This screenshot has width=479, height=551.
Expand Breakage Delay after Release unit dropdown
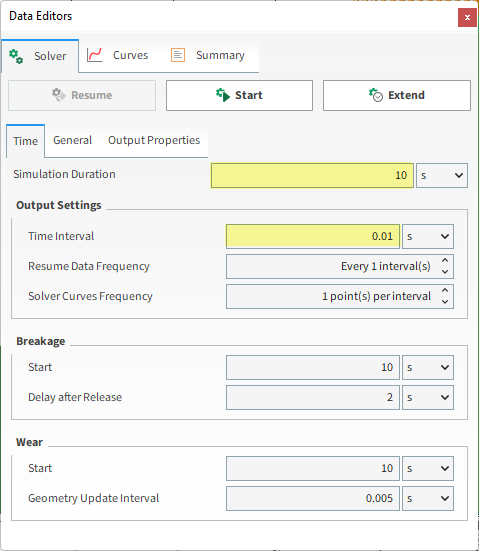point(428,397)
